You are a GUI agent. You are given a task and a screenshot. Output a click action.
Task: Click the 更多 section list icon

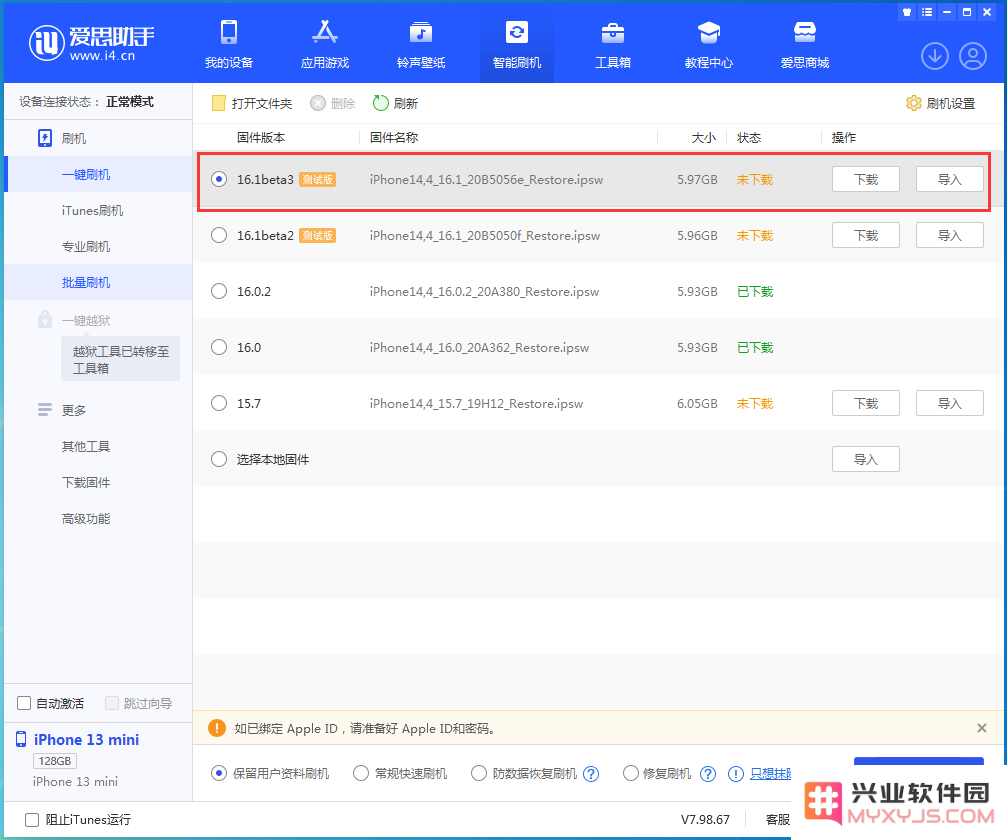pyautogui.click(x=45, y=410)
